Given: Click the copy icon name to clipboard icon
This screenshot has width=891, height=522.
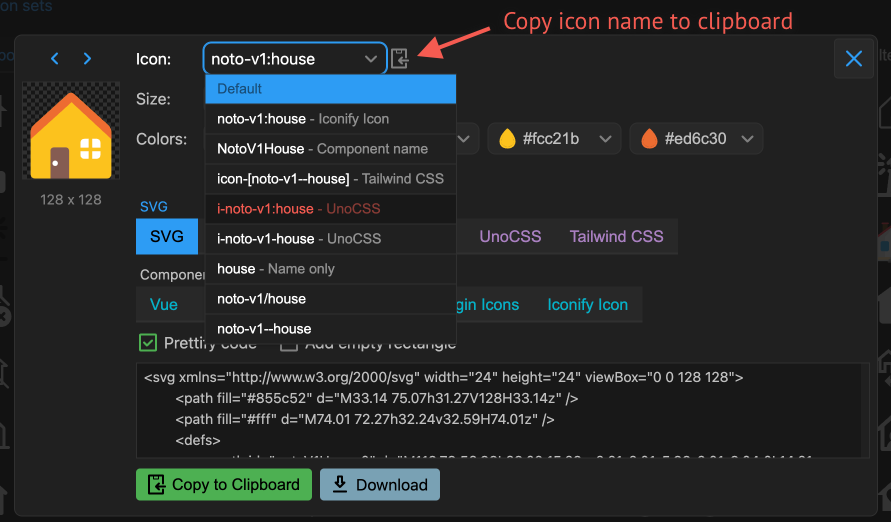Looking at the screenshot, I should pyautogui.click(x=400, y=59).
